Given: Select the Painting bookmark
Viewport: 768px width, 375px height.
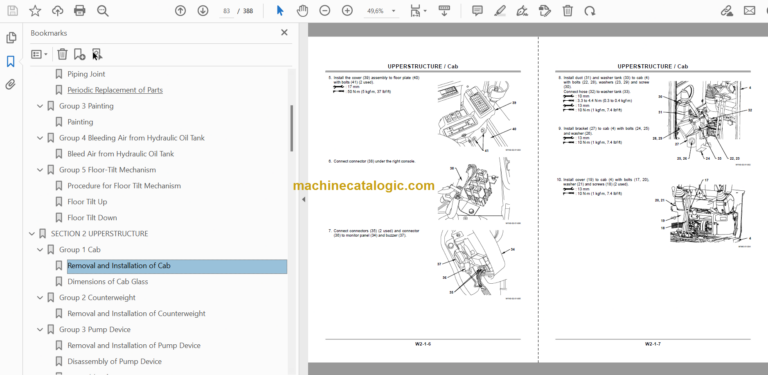Looking at the screenshot, I should (x=80, y=122).
